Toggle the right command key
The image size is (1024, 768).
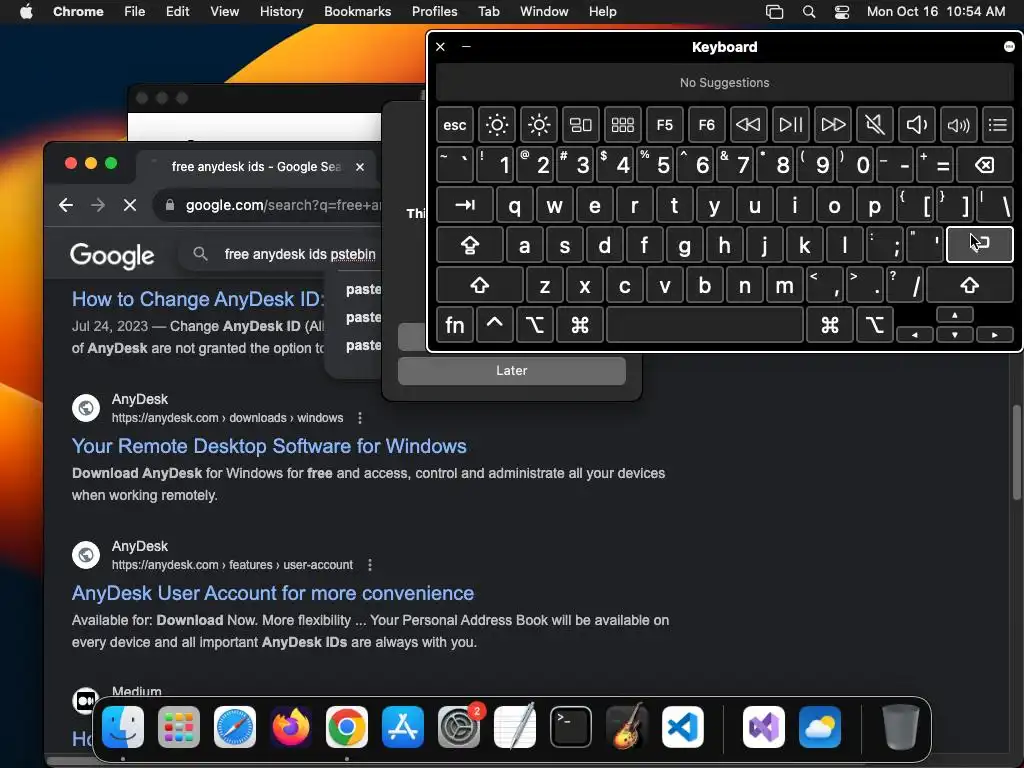point(830,325)
